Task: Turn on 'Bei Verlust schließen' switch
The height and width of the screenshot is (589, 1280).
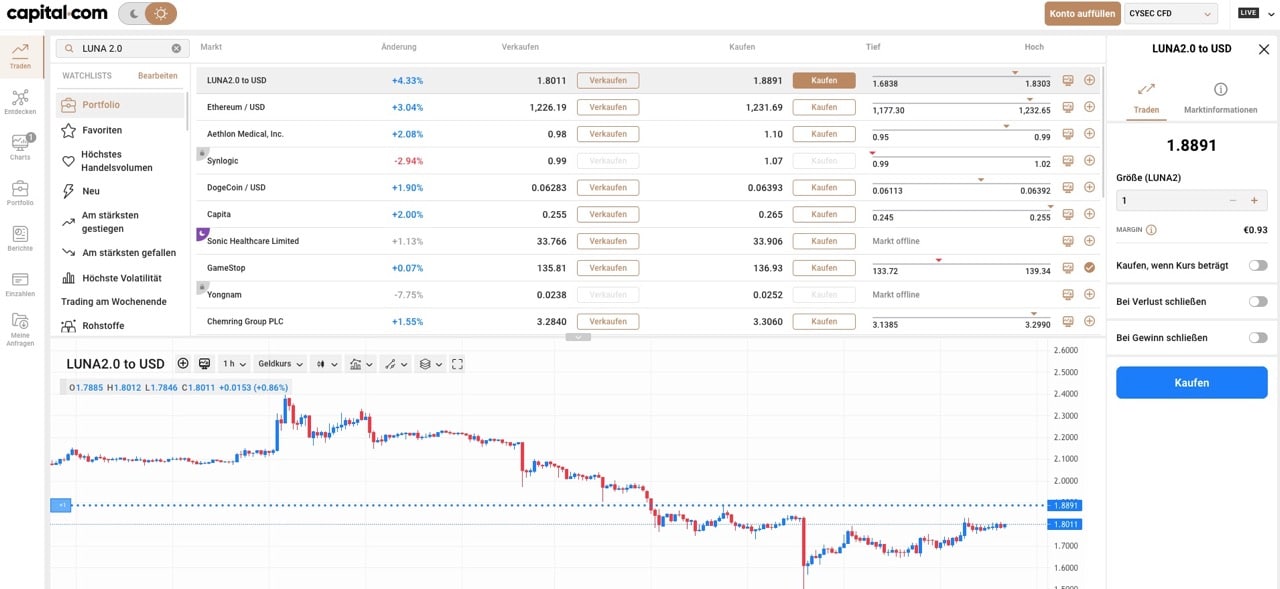Action: [1257, 301]
